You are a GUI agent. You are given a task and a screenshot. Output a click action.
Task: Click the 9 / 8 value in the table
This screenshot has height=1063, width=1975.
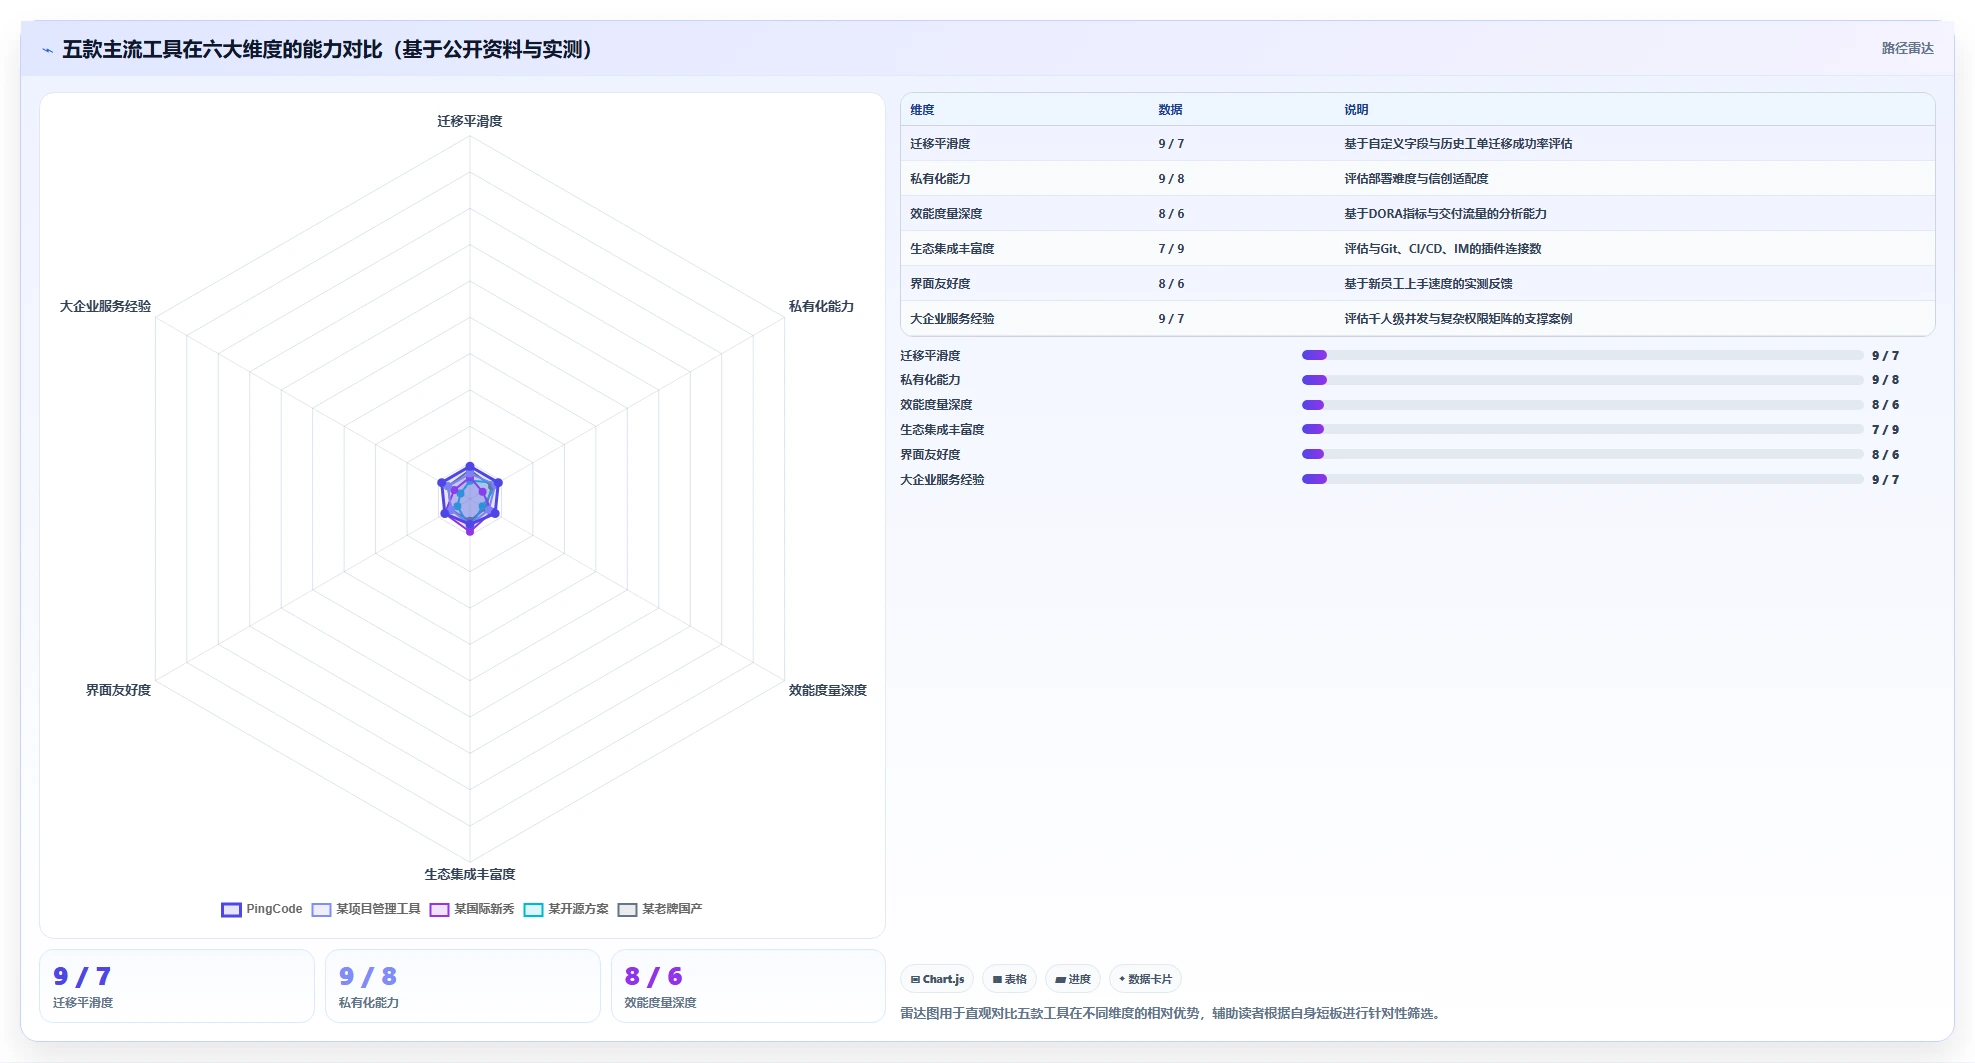pos(1171,179)
